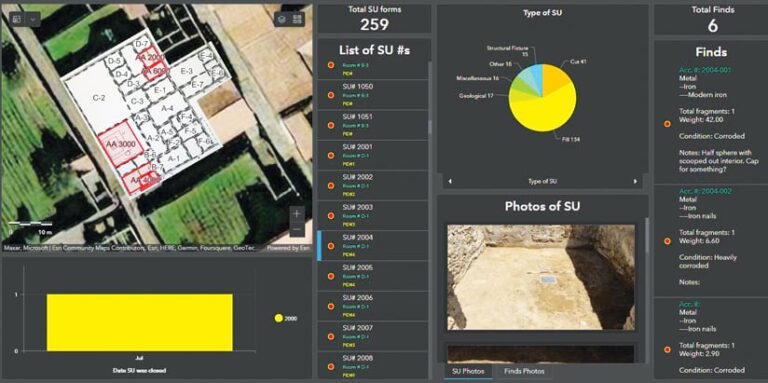The width and height of the screenshot is (768, 383).
Task: Click the orange marker beside SU# 2001
Action: (x=331, y=156)
